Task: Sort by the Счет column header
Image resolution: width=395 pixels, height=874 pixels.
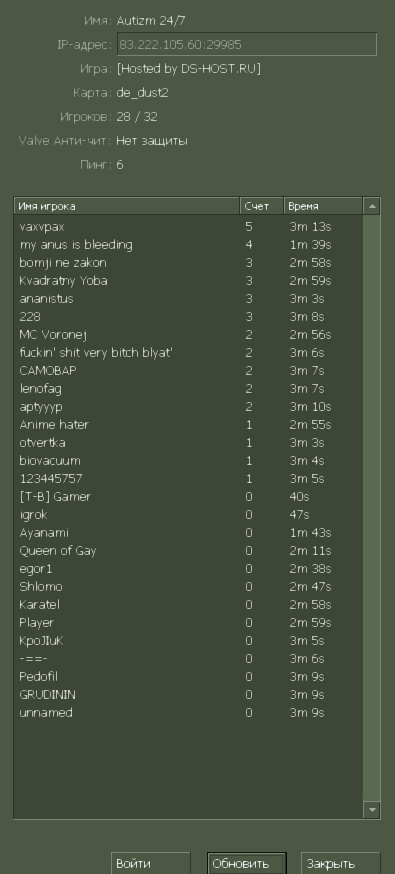Action: (262, 206)
